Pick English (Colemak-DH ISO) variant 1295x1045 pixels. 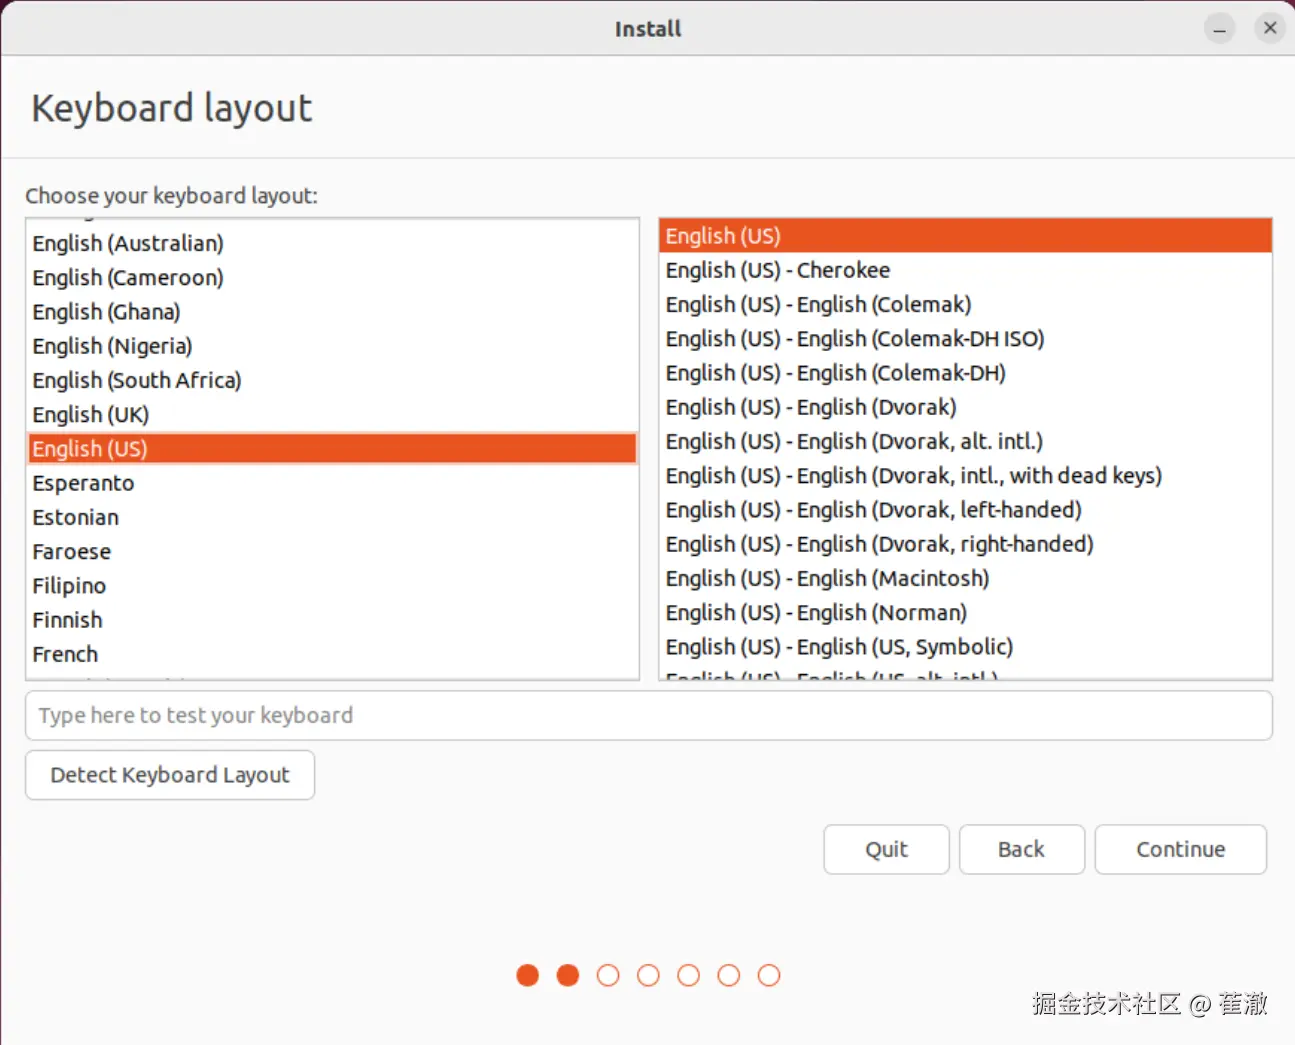tap(965, 338)
